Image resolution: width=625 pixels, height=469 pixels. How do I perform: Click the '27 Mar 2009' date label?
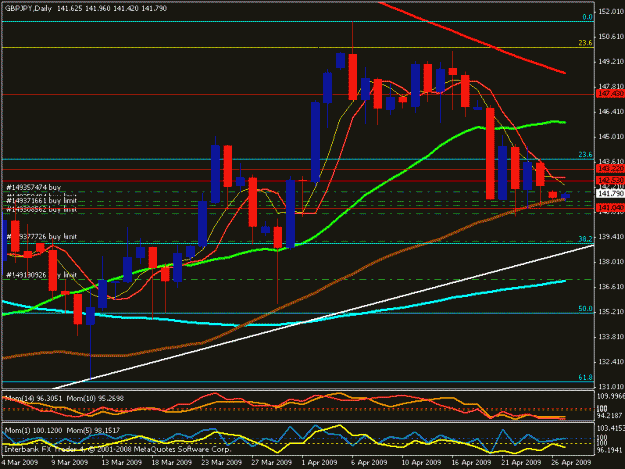pyautogui.click(x=271, y=462)
